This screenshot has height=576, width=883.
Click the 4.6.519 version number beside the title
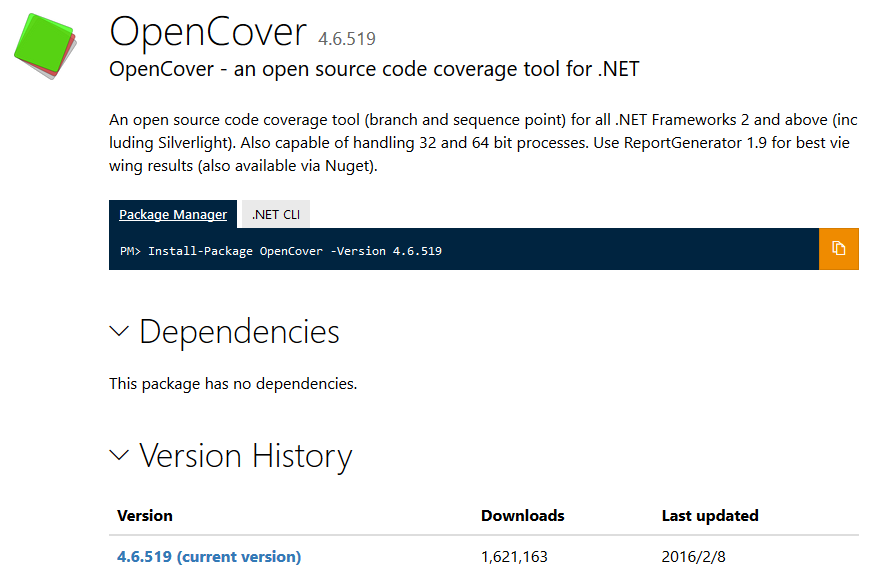(x=347, y=39)
